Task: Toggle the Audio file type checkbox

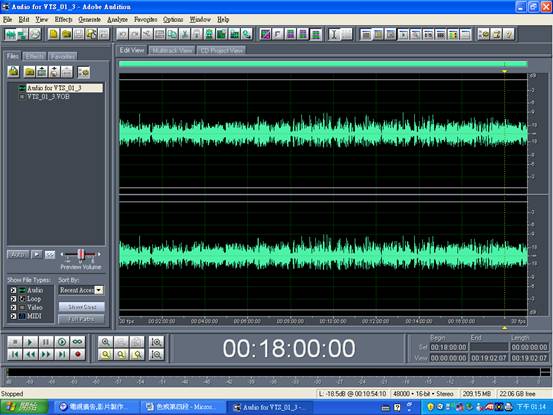Action: 13,290
